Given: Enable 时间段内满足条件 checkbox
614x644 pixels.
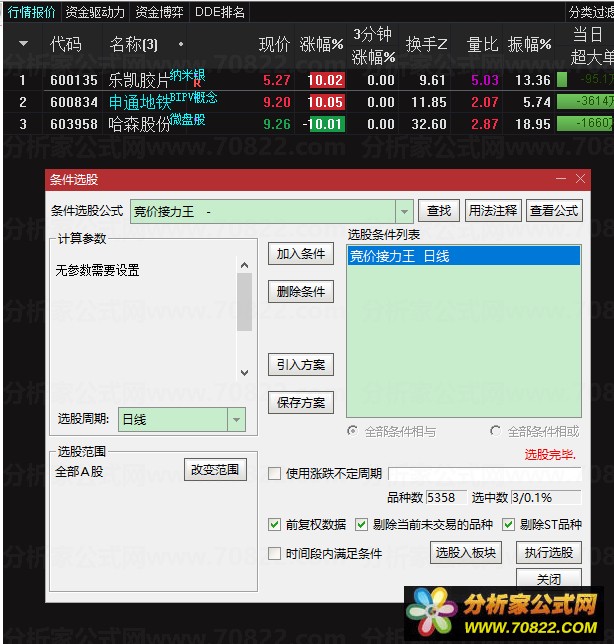Looking at the screenshot, I should pyautogui.click(x=274, y=553).
